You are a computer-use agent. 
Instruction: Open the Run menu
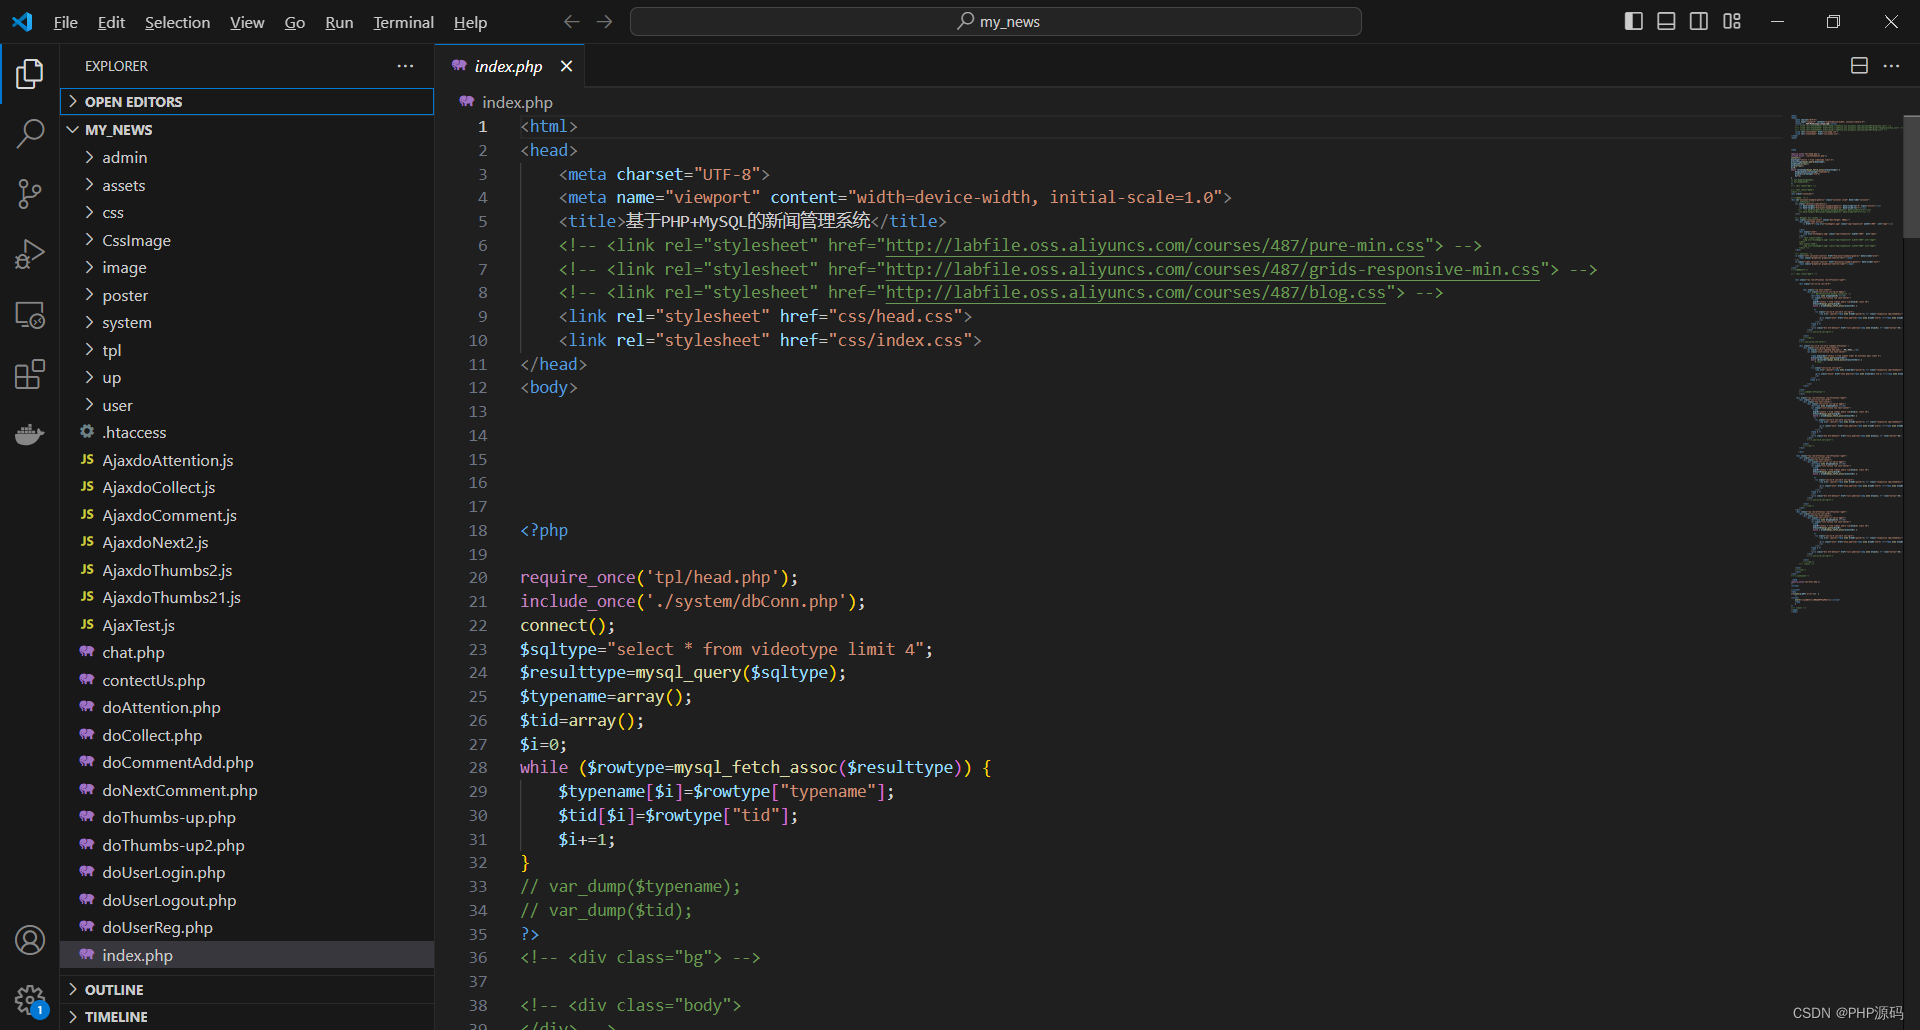339,22
